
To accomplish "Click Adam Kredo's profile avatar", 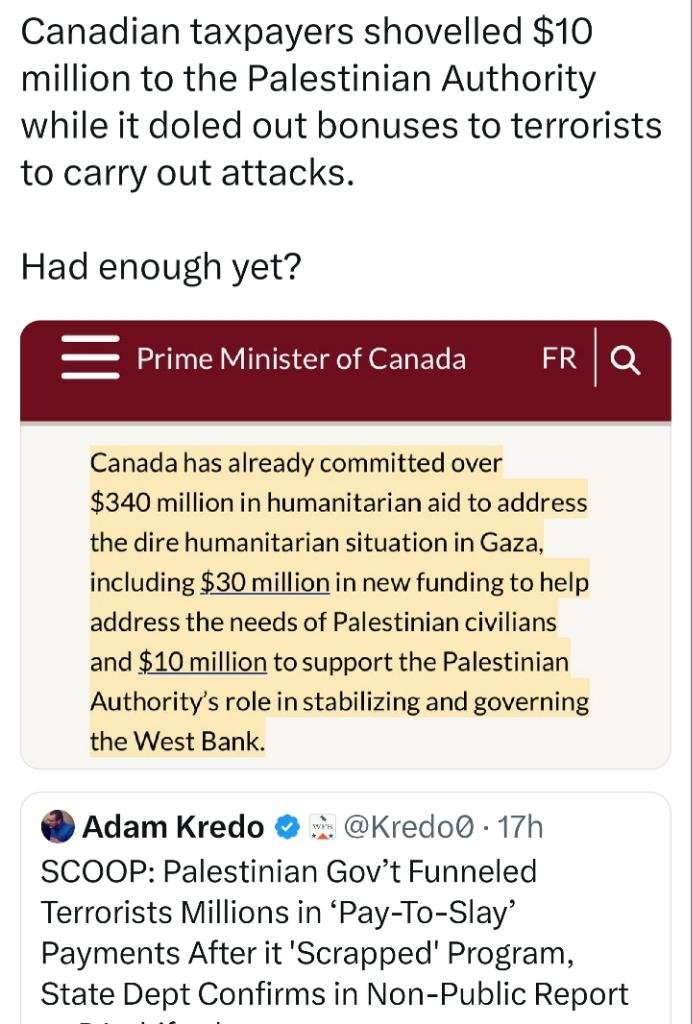I will coord(58,827).
